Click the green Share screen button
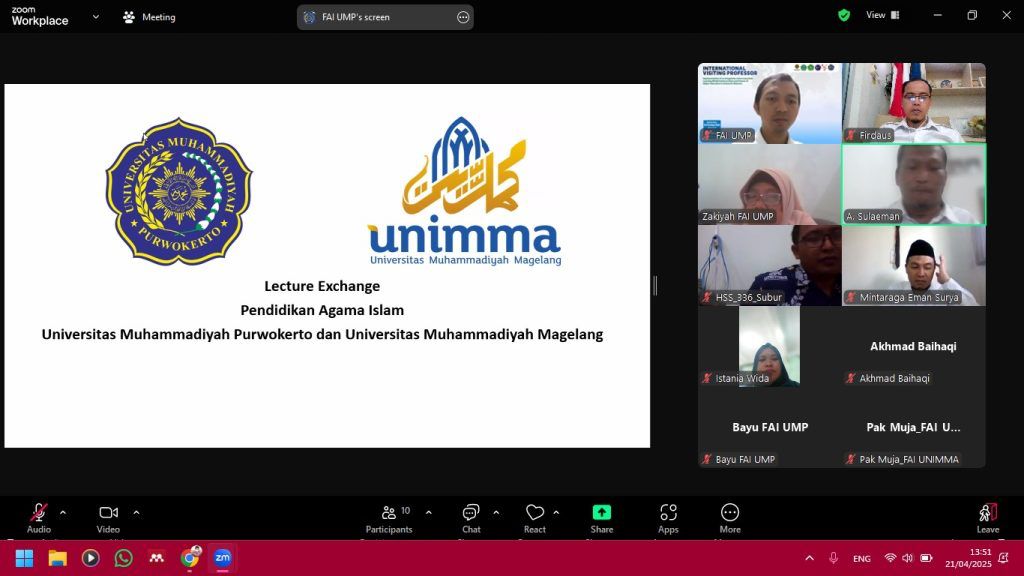Screen dimensions: 1024x576 coord(601,519)
